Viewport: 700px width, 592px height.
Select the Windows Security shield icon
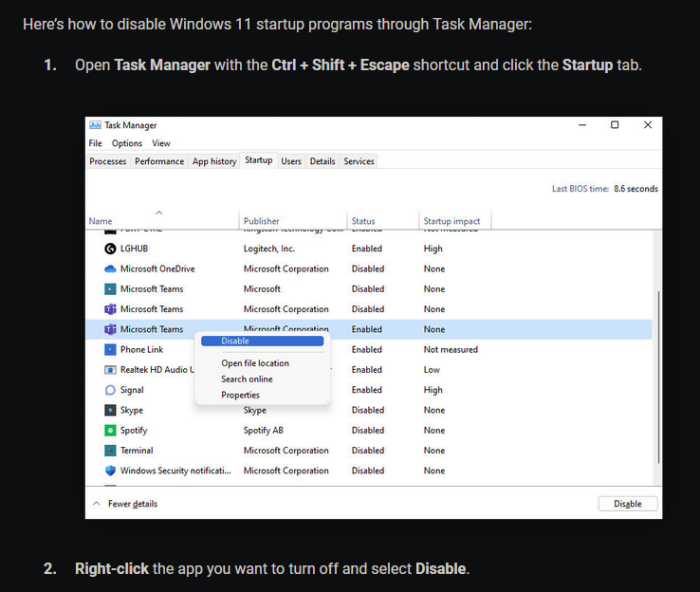[x=110, y=471]
